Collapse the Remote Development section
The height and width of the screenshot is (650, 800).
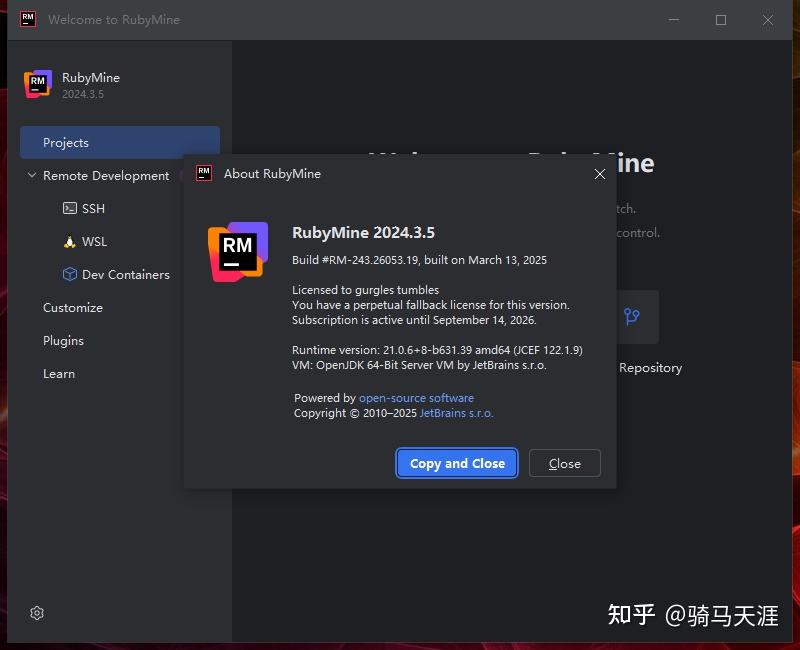click(x=29, y=175)
